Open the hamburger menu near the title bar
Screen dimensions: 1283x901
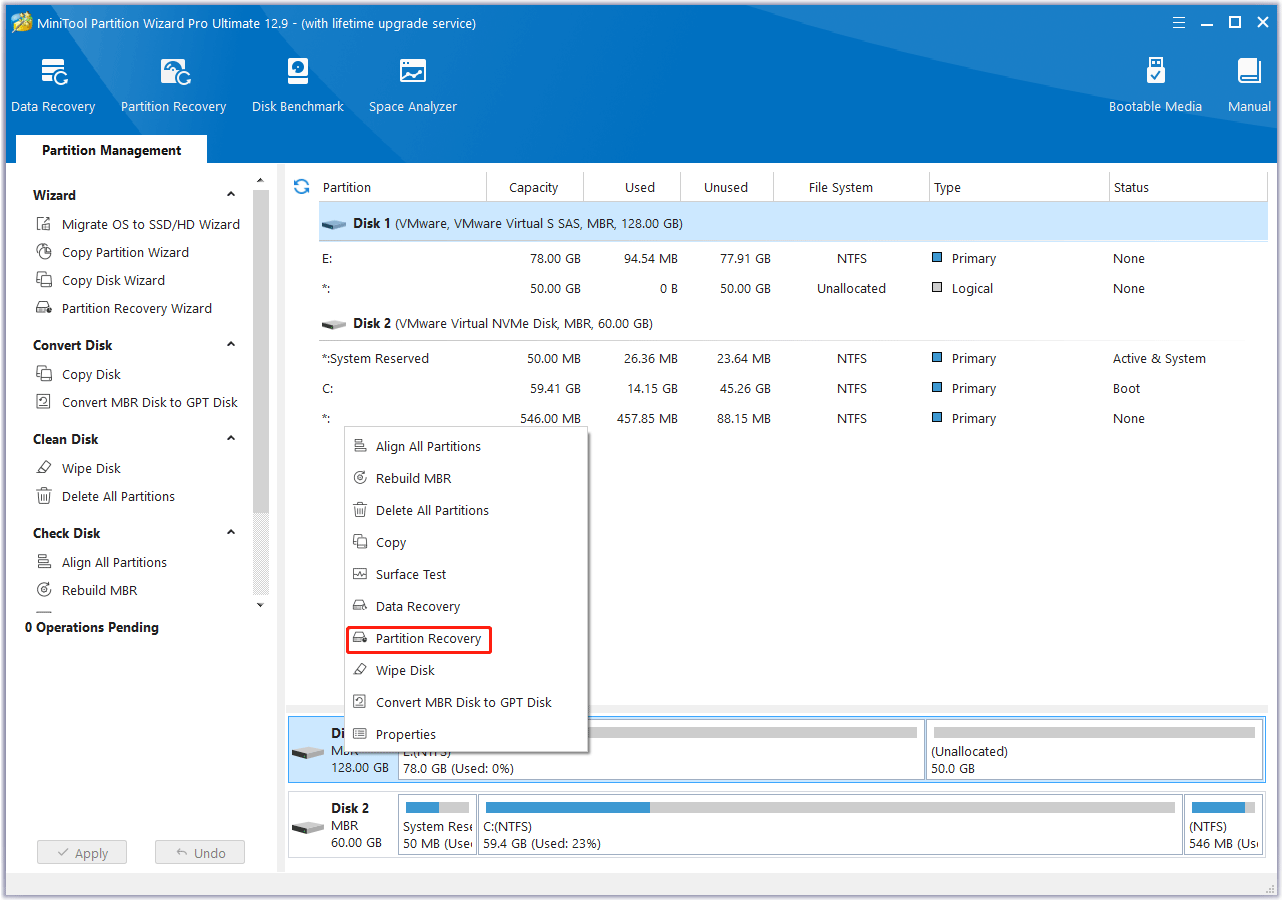pos(1178,21)
